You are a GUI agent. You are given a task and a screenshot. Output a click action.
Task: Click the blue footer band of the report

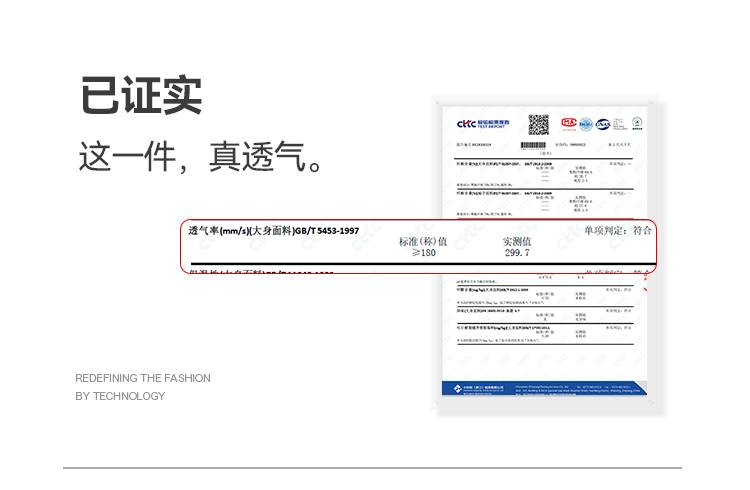[544, 388]
